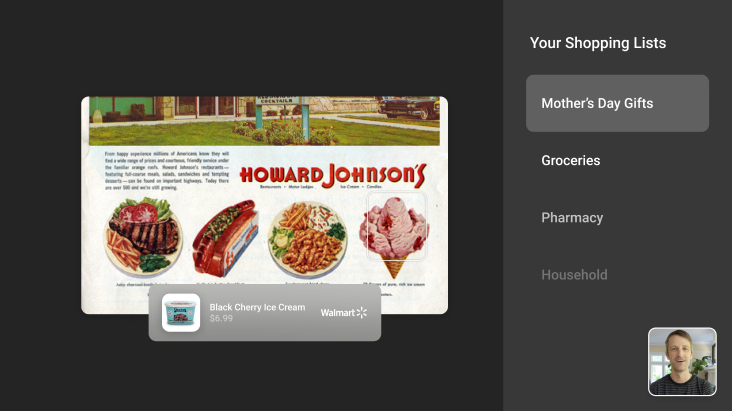Click the Walmart logo on product card

344,312
